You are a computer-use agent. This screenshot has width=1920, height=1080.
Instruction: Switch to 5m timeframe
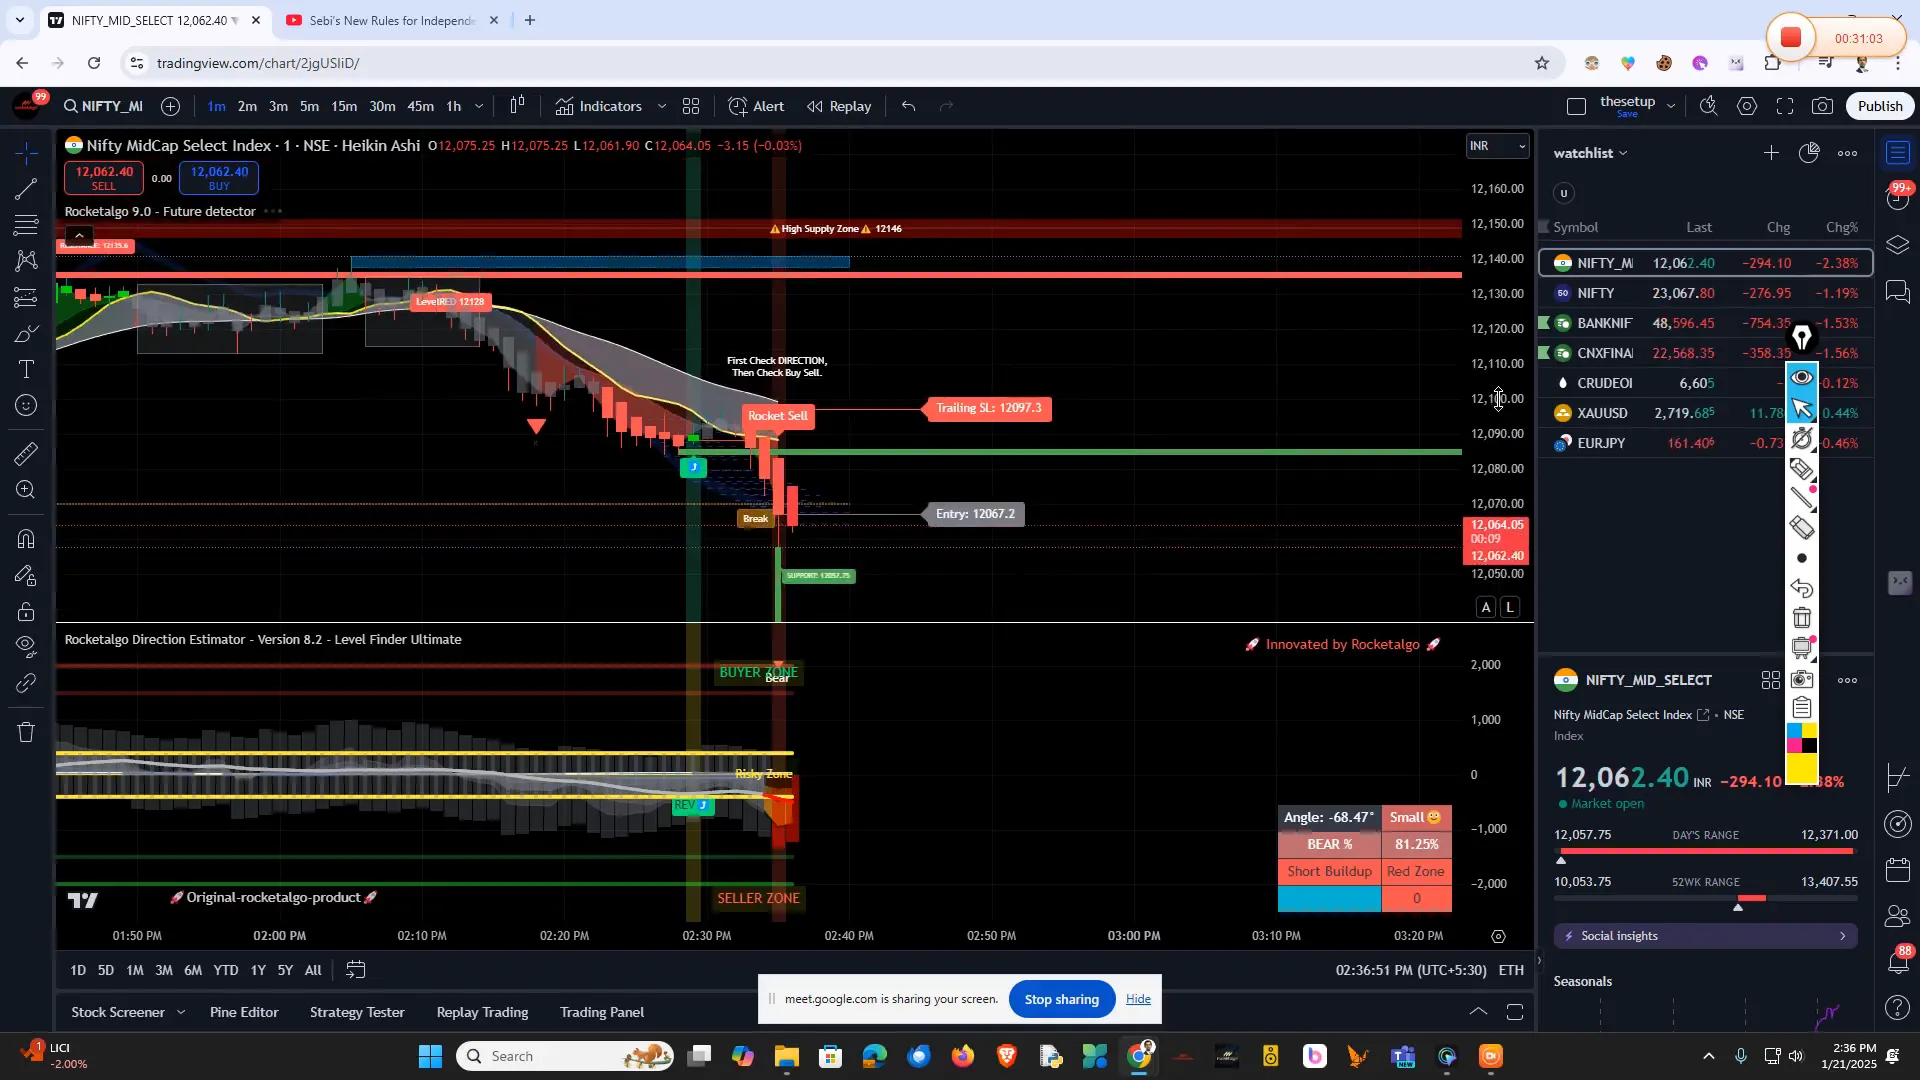pyautogui.click(x=310, y=106)
